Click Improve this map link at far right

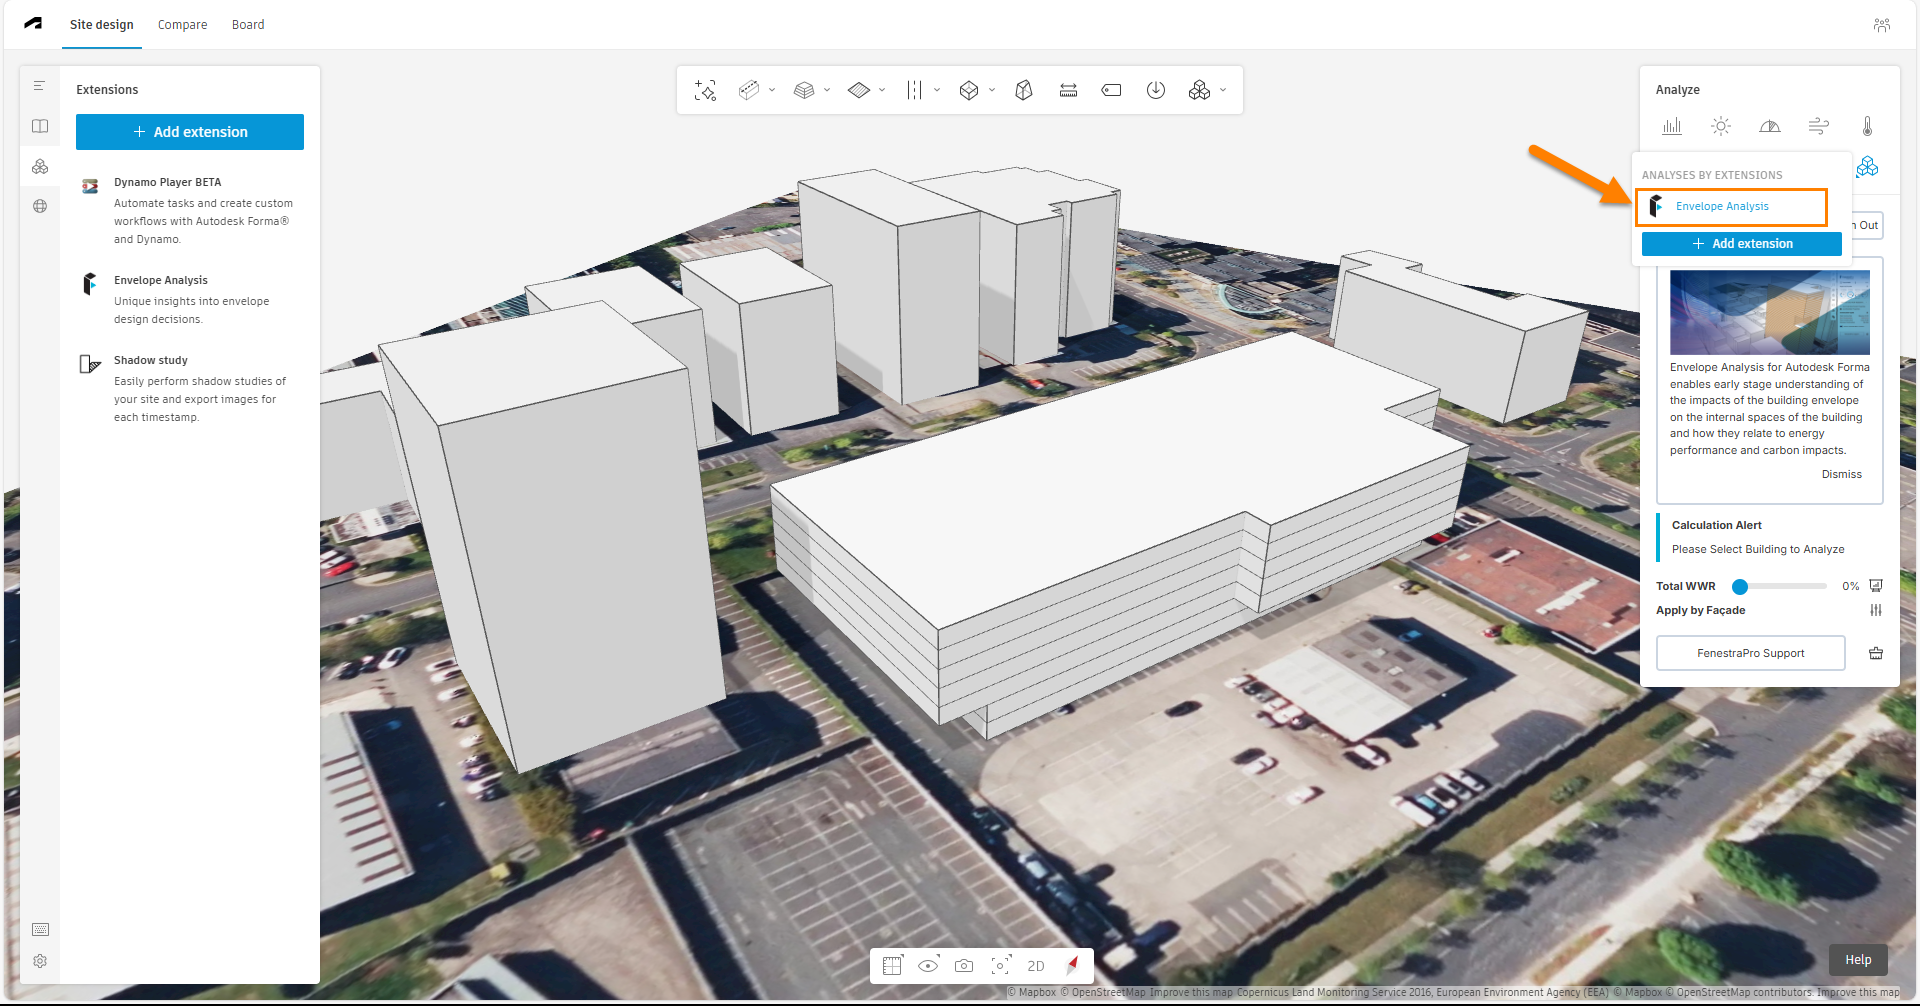point(1858,993)
